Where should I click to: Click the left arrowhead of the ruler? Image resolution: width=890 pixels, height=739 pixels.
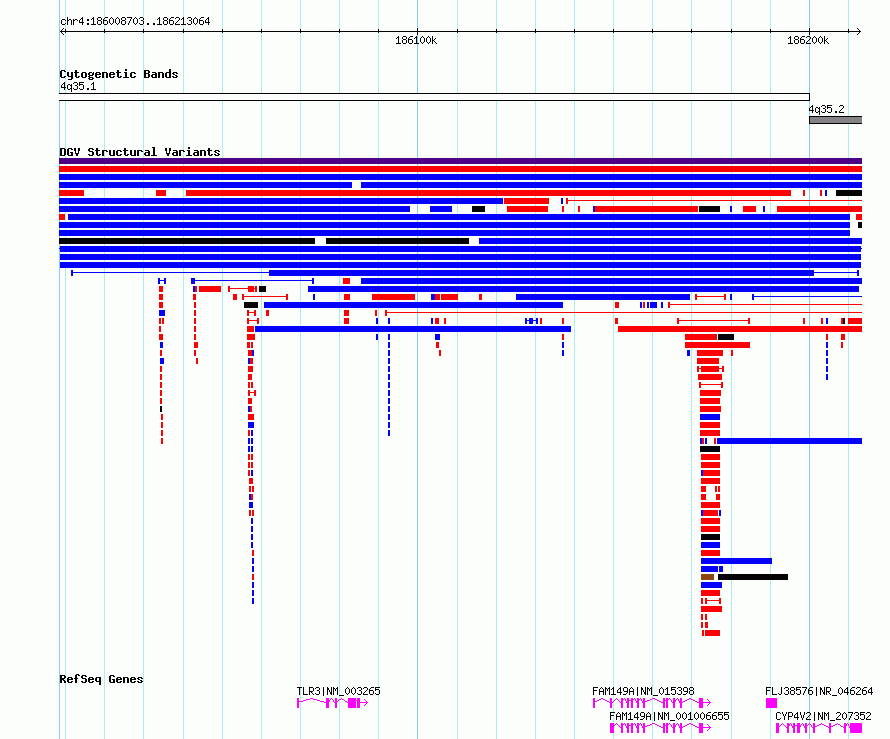(x=62, y=31)
